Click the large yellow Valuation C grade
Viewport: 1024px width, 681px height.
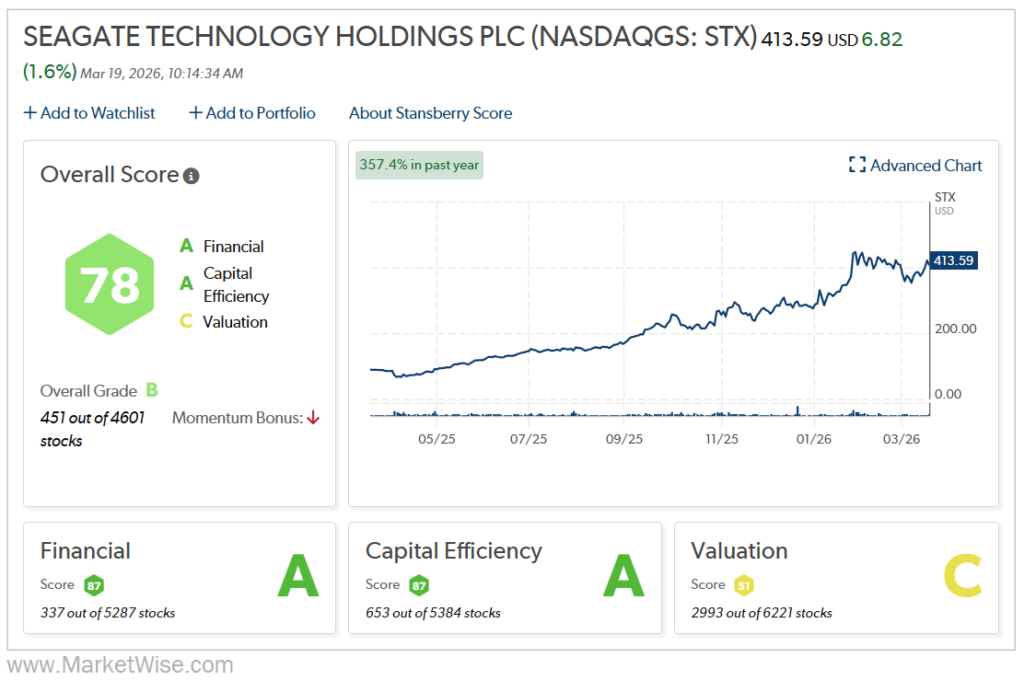point(964,577)
